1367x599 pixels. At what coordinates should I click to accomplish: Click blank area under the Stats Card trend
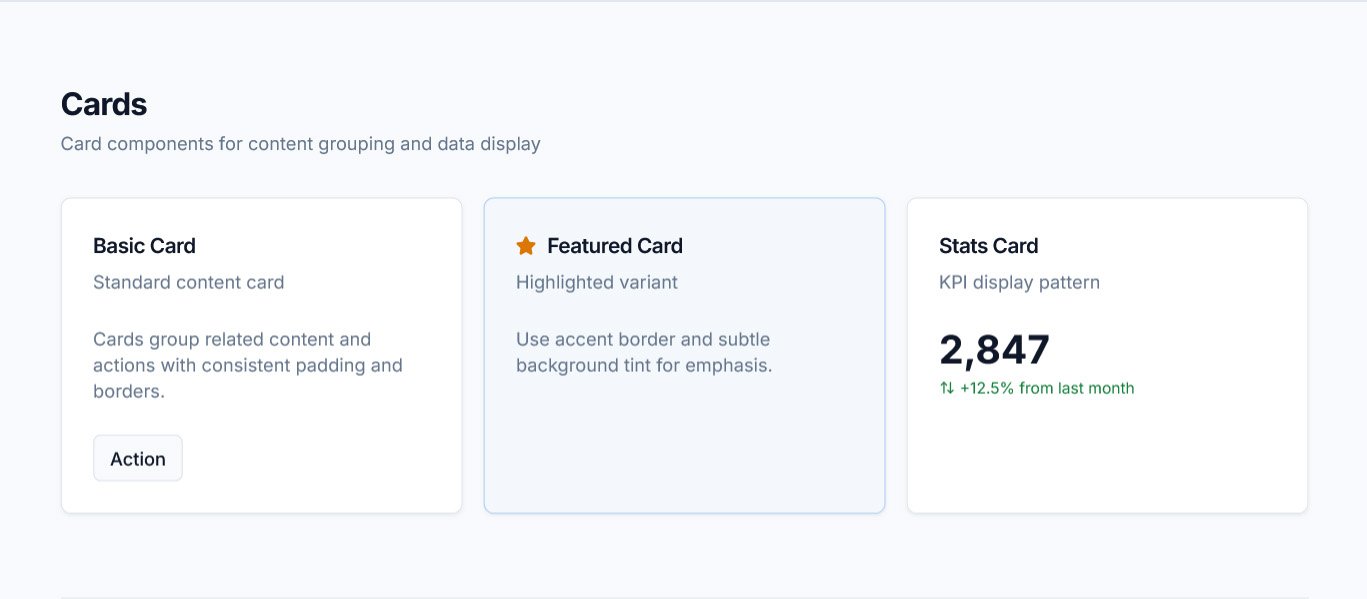click(1107, 455)
